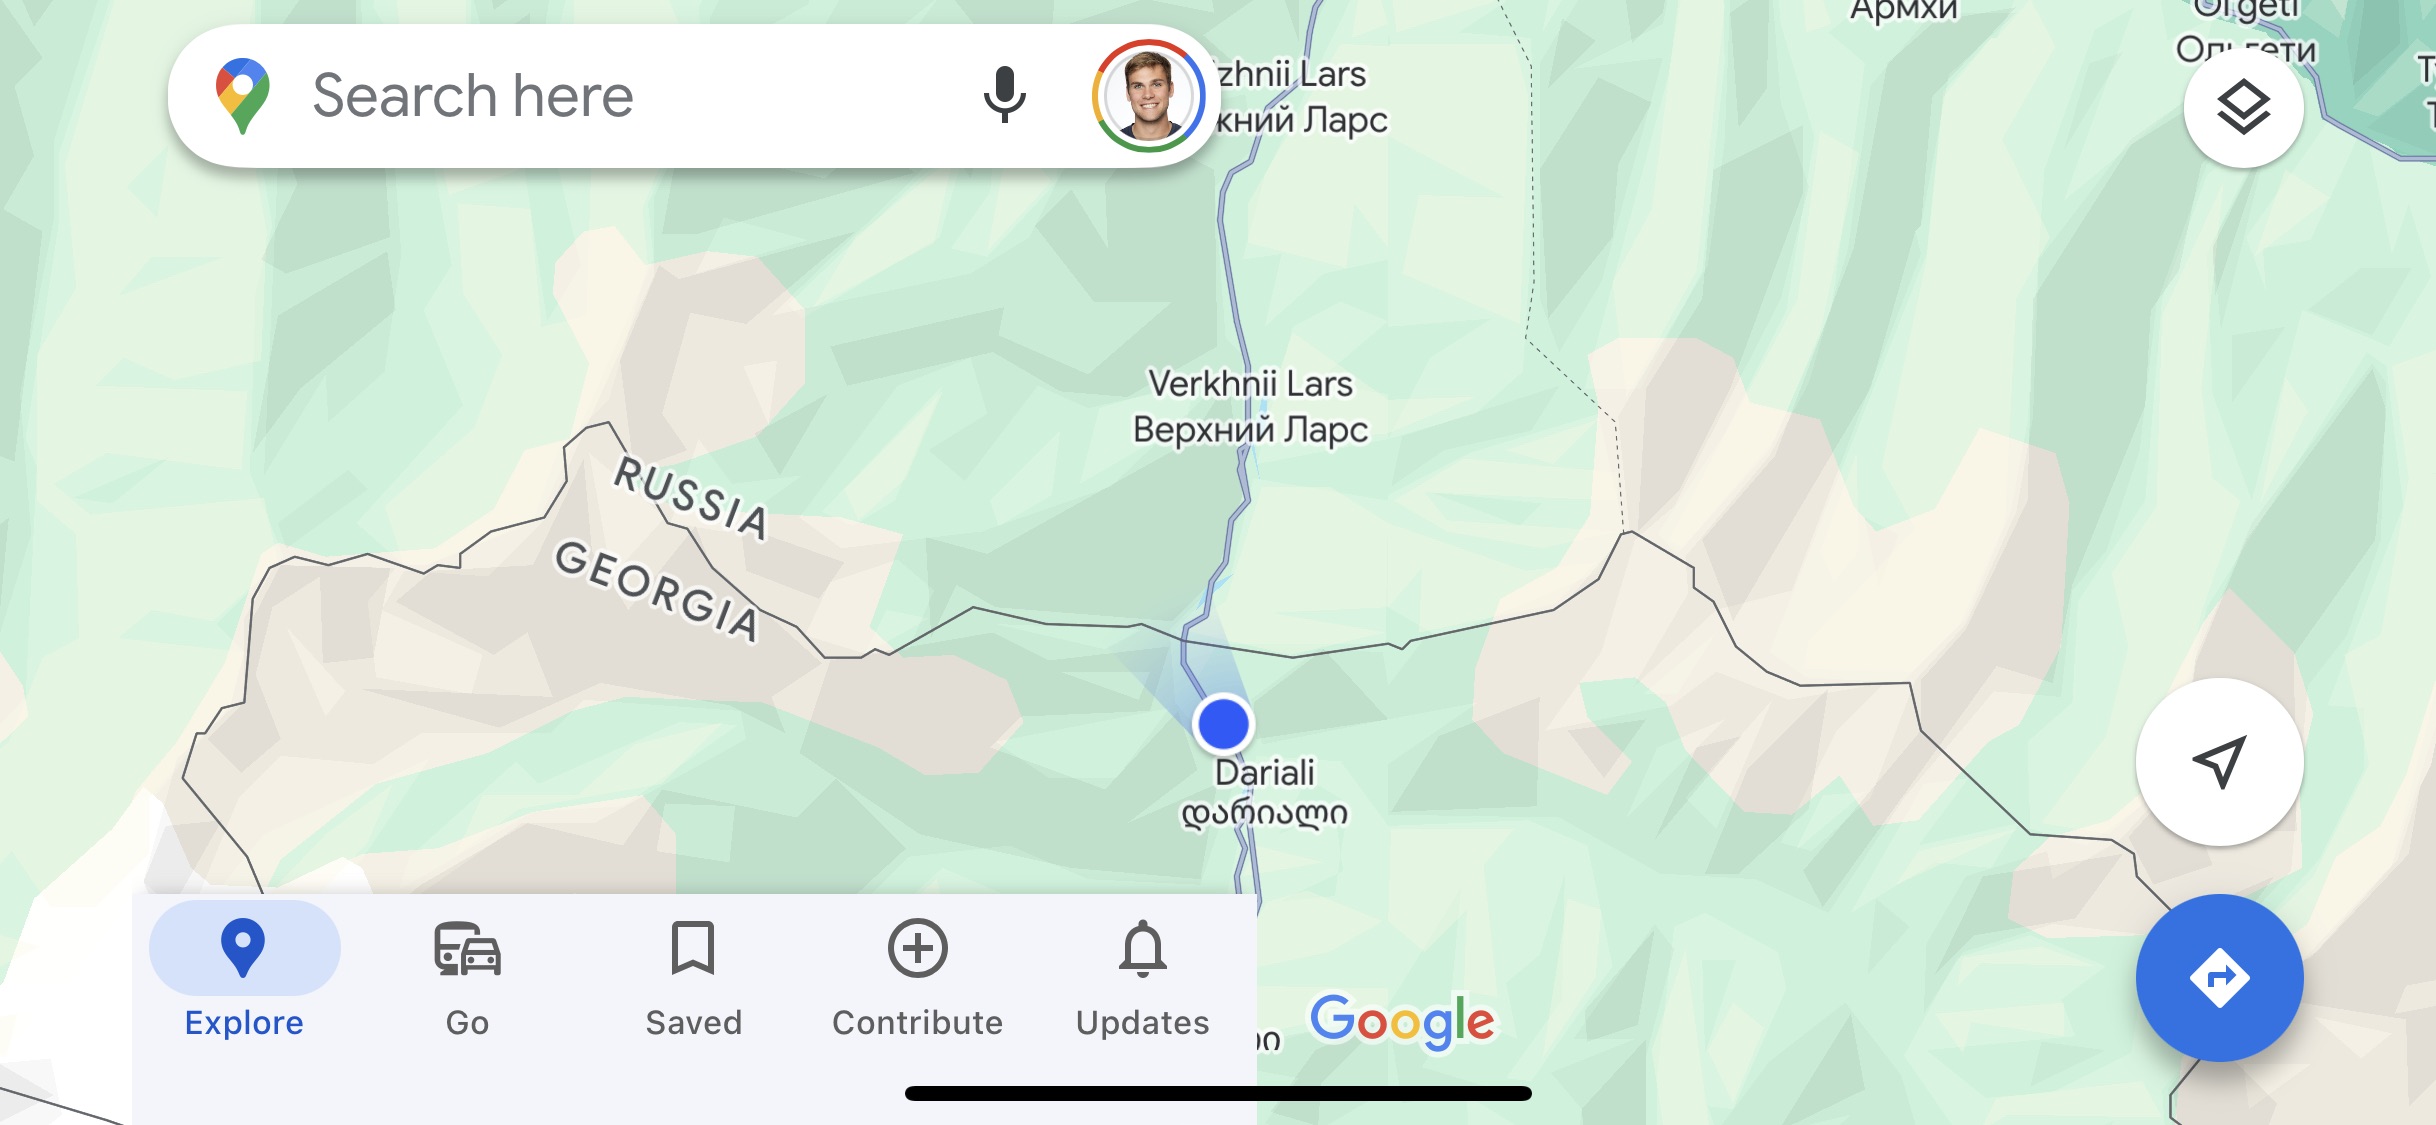
Task: Select the Dariali place label
Action: (1264, 792)
